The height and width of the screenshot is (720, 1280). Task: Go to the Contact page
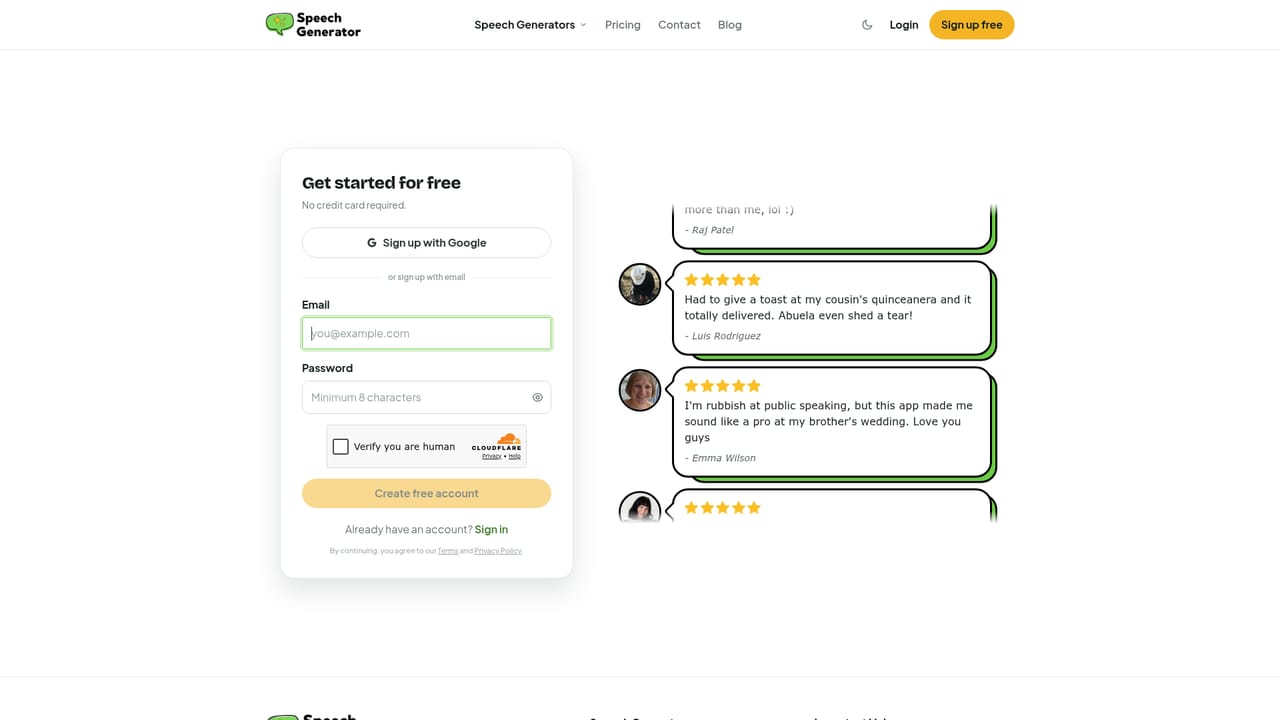[679, 25]
